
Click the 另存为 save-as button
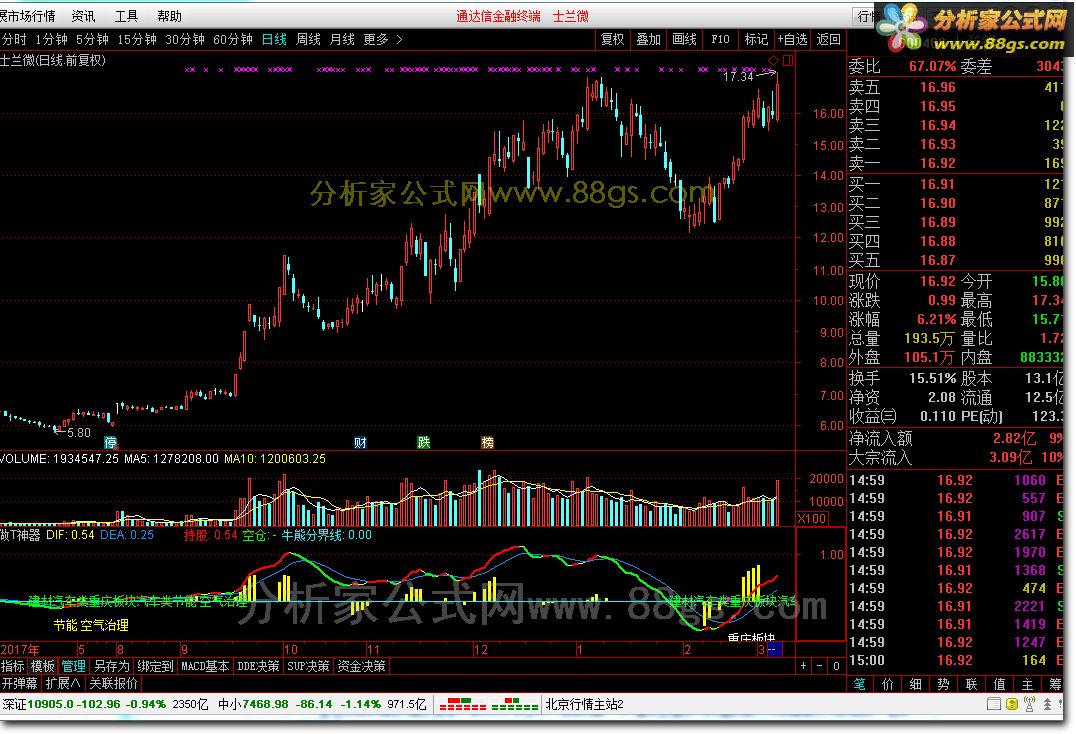[x=111, y=666]
